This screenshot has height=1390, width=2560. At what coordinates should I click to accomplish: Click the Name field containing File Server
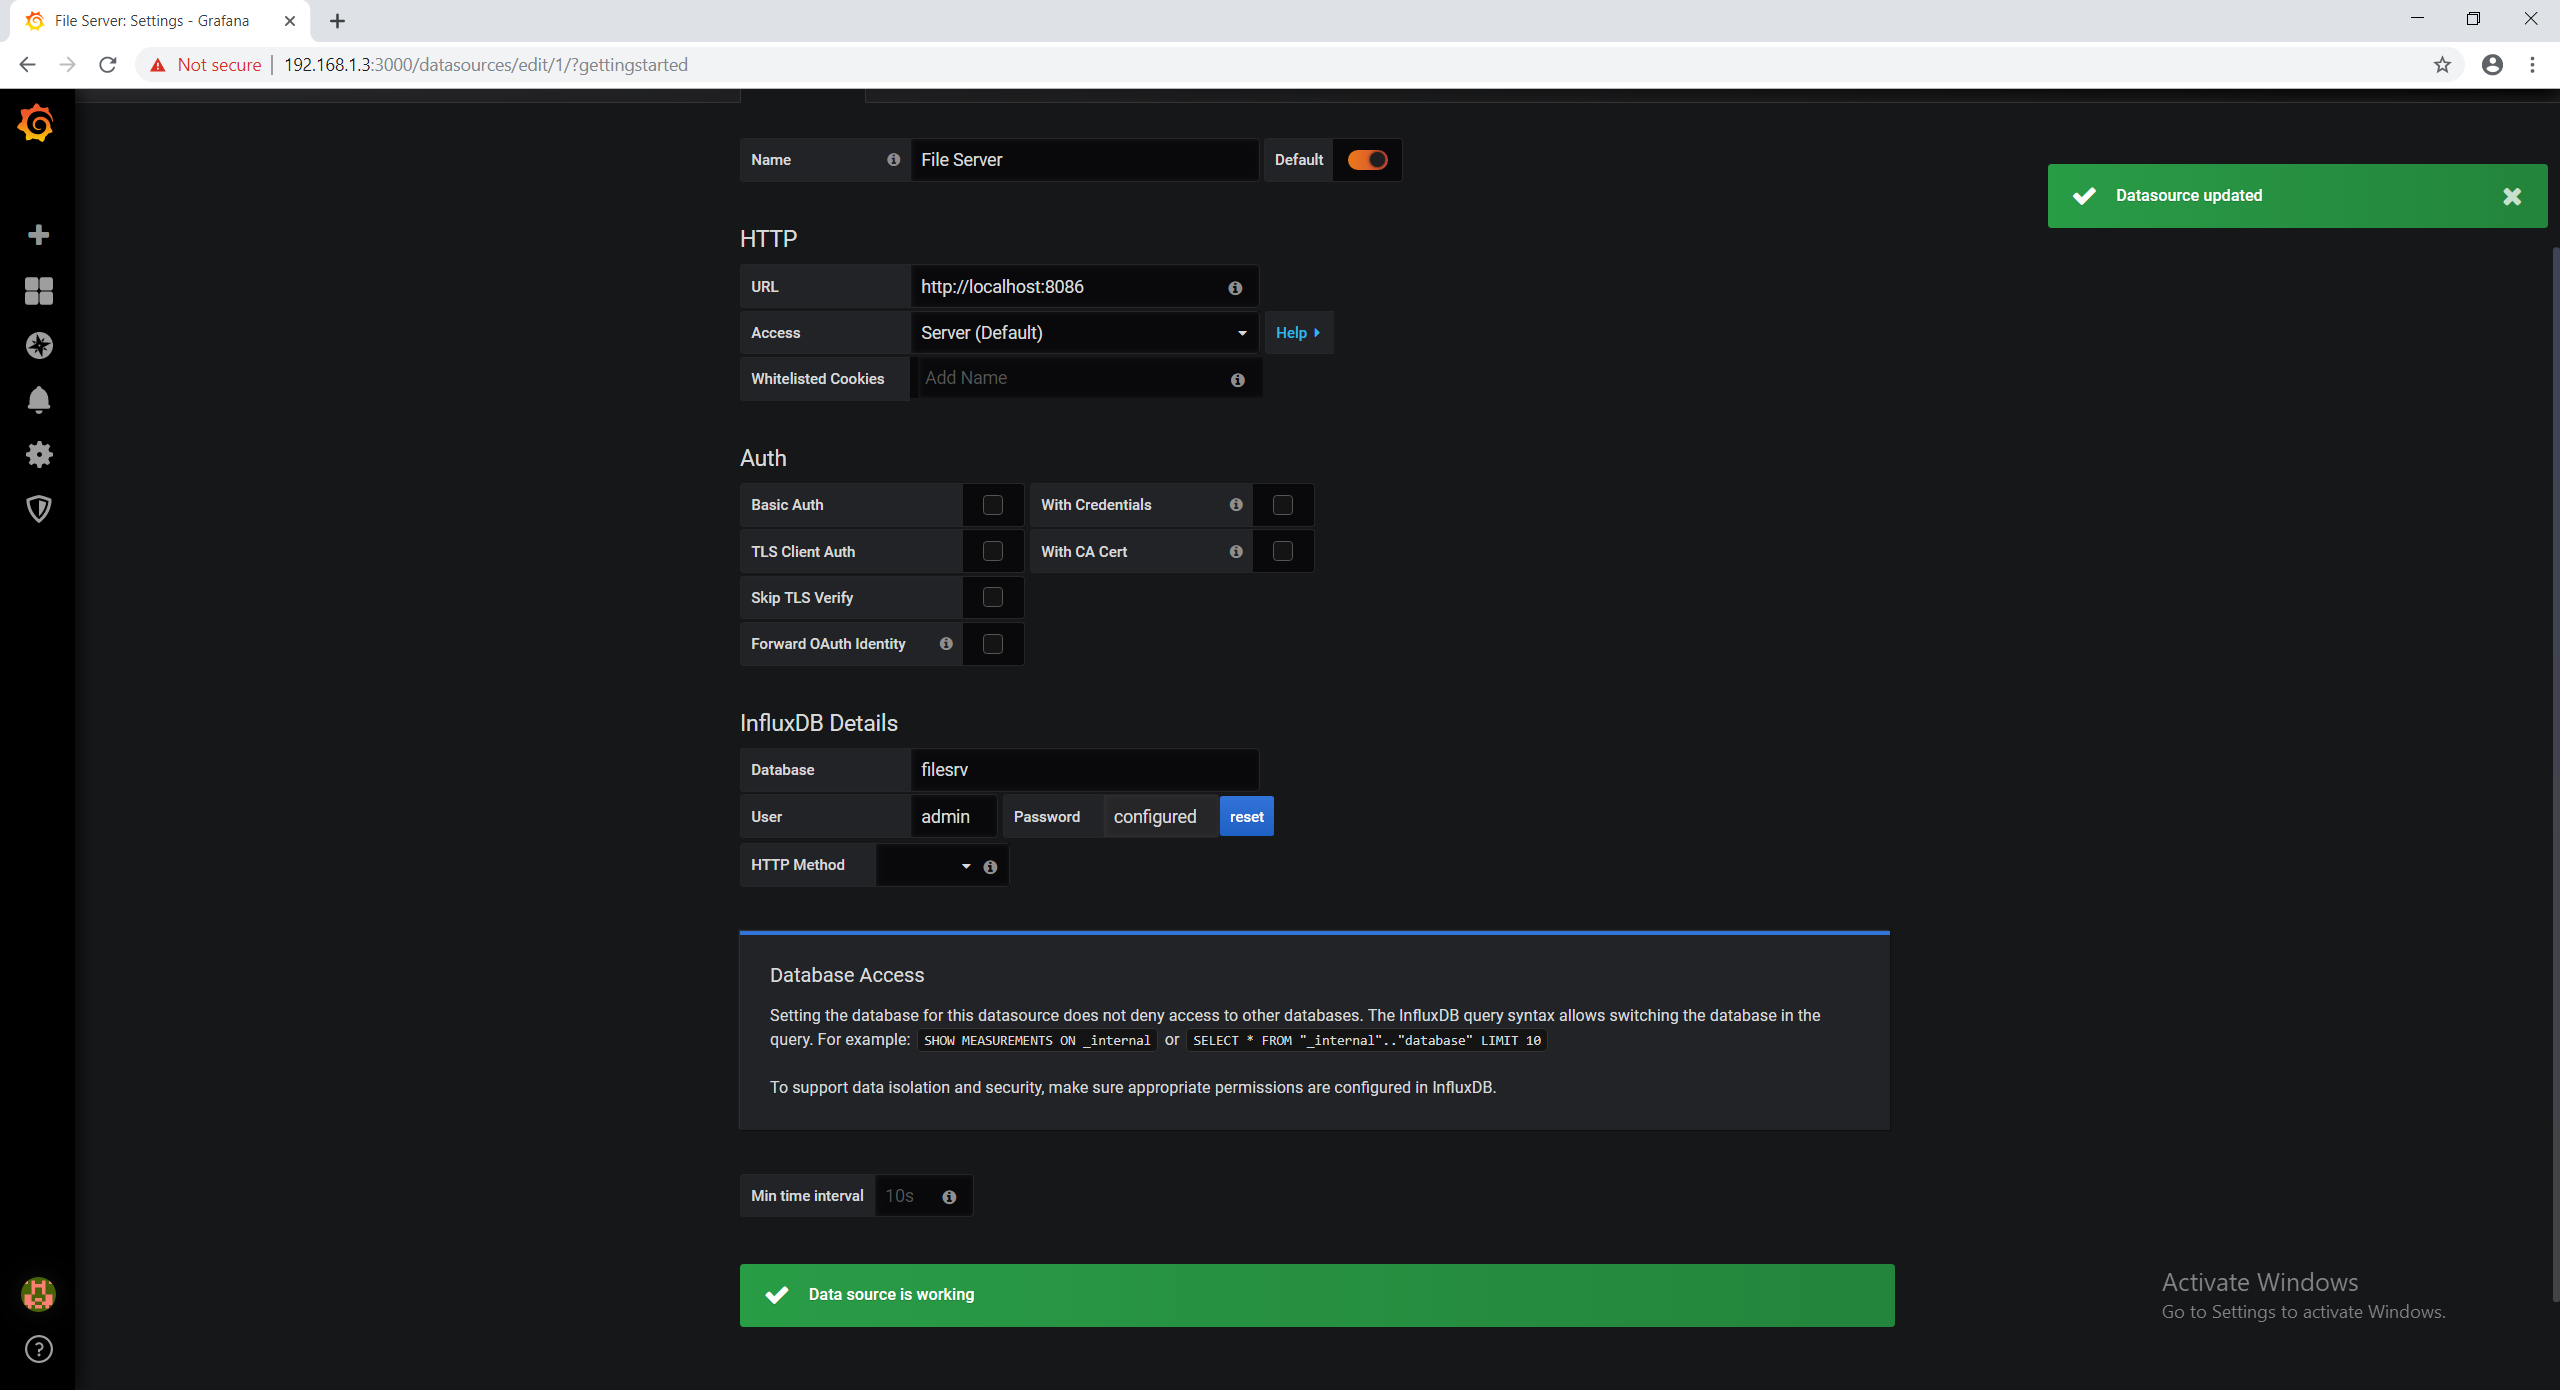pos(1085,160)
